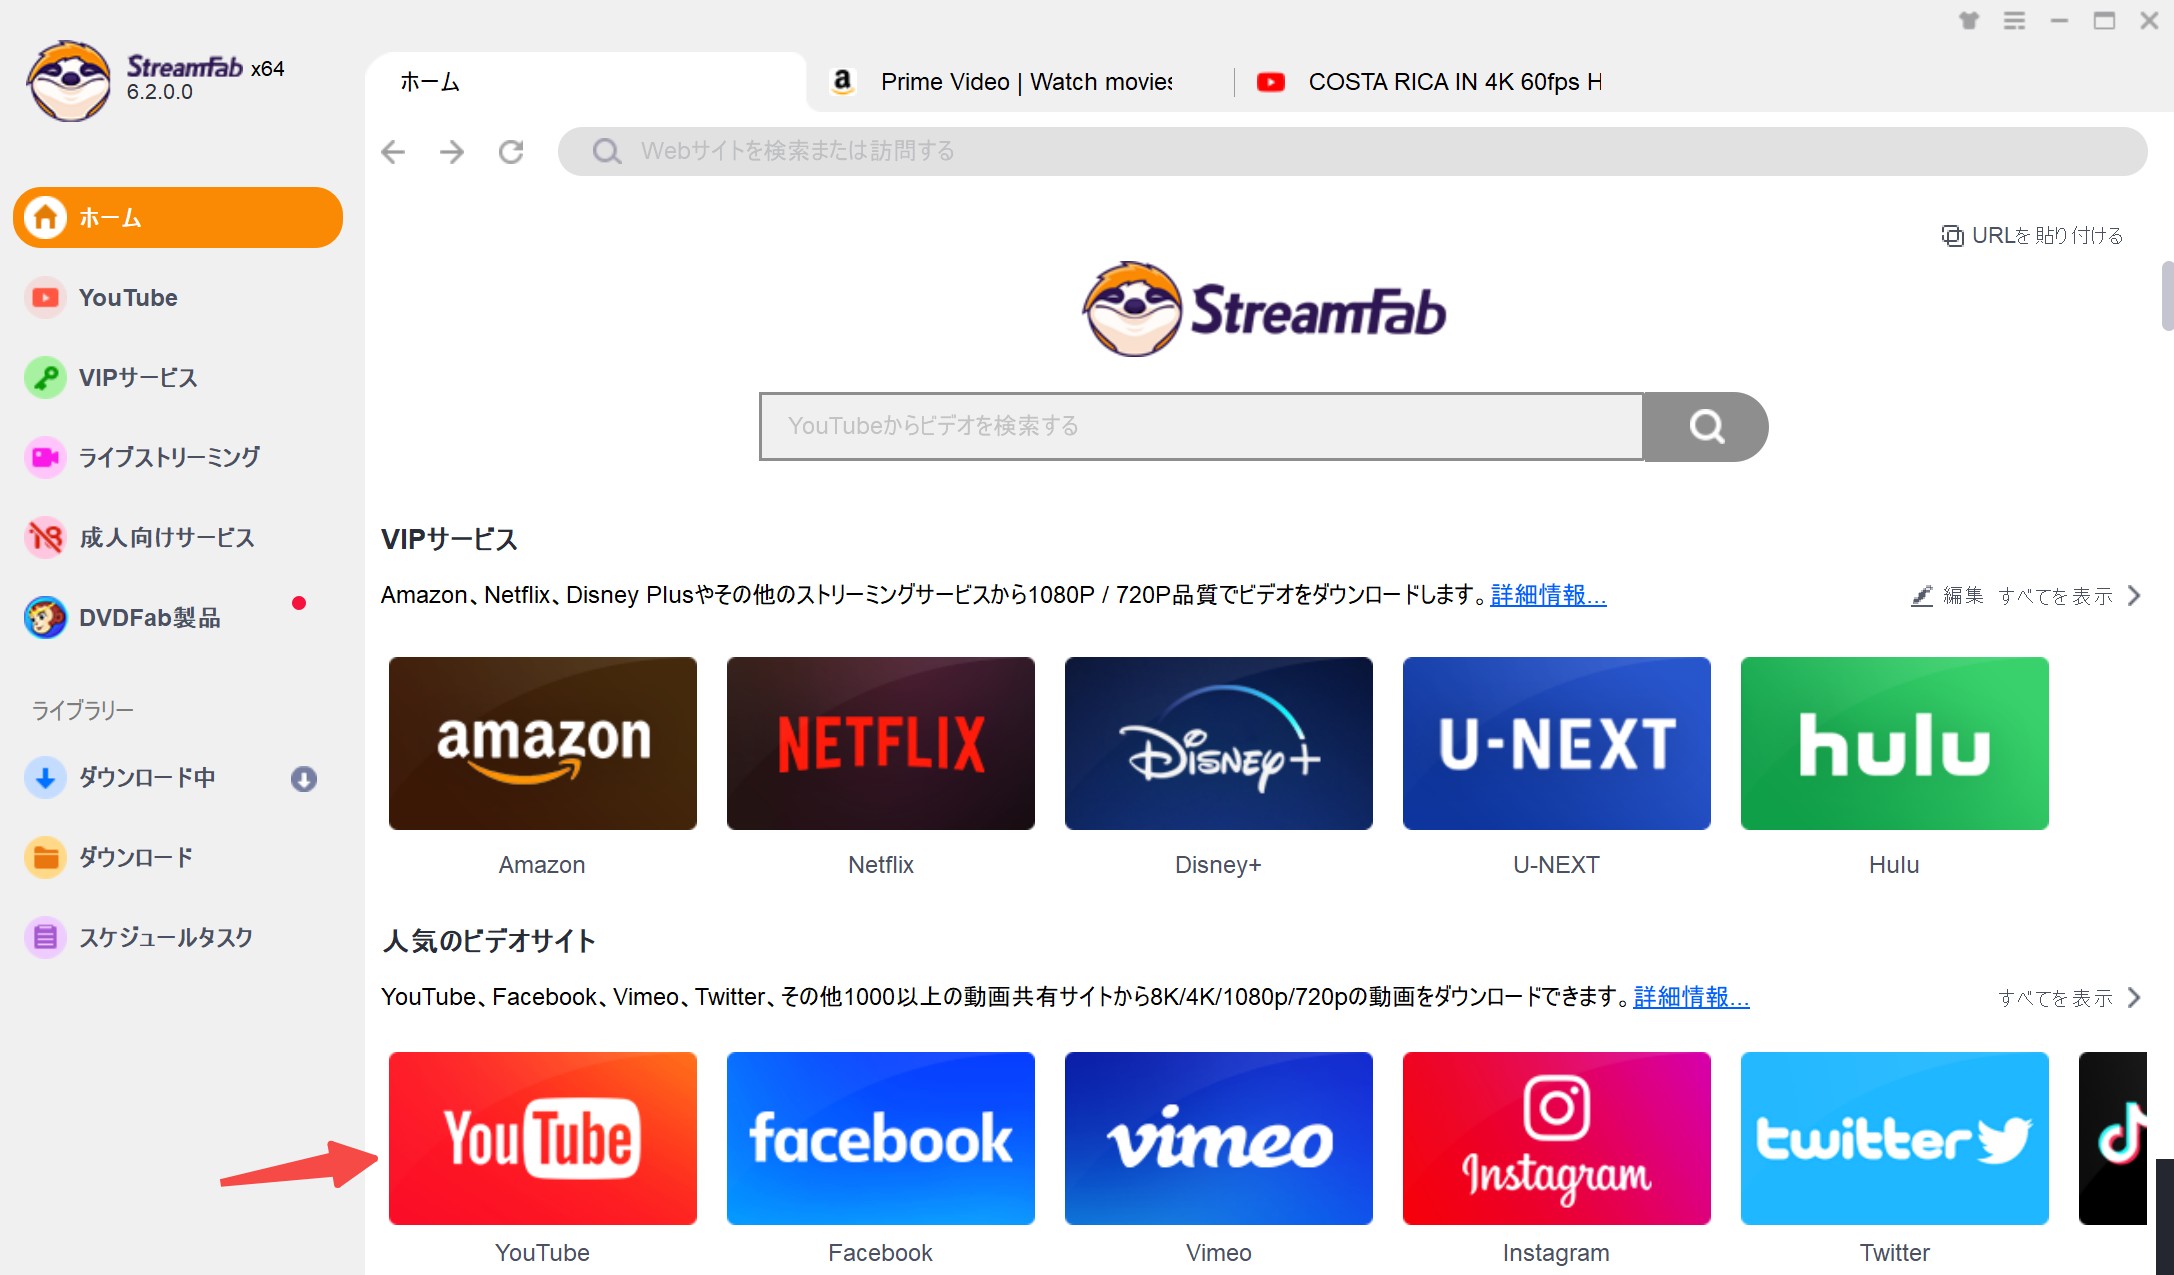Open the Netflix service tile
Screen dimensions: 2174x1275
pyautogui.click(x=880, y=743)
